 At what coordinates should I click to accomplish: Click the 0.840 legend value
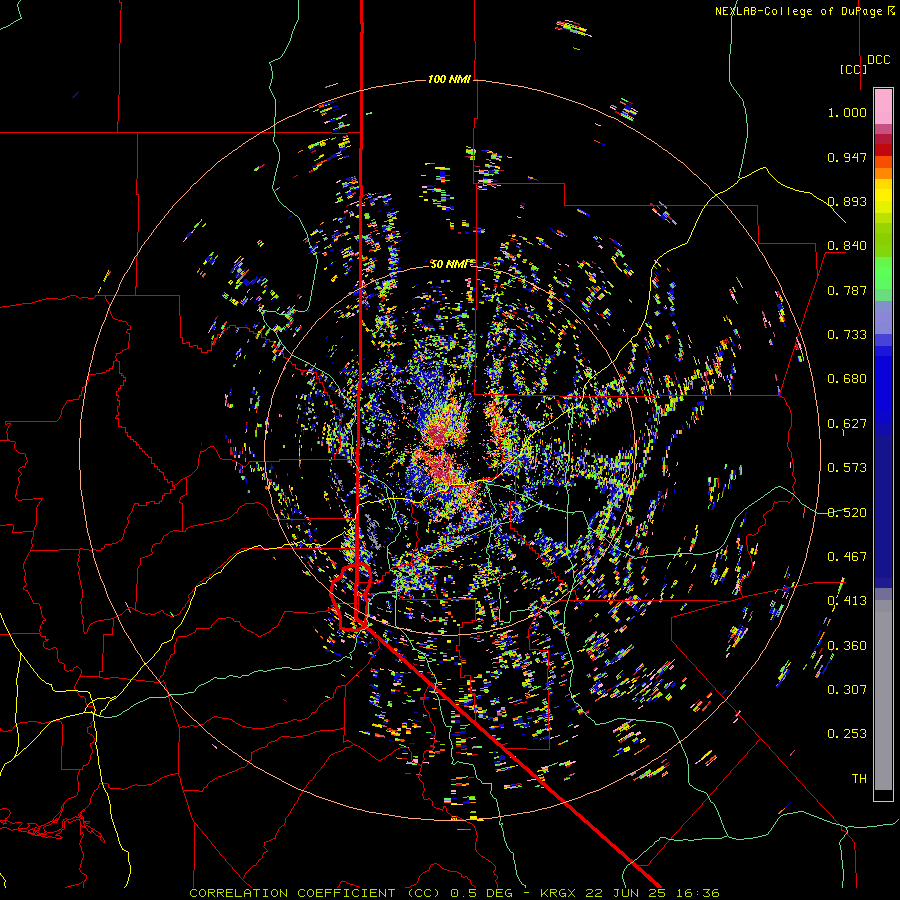point(847,246)
